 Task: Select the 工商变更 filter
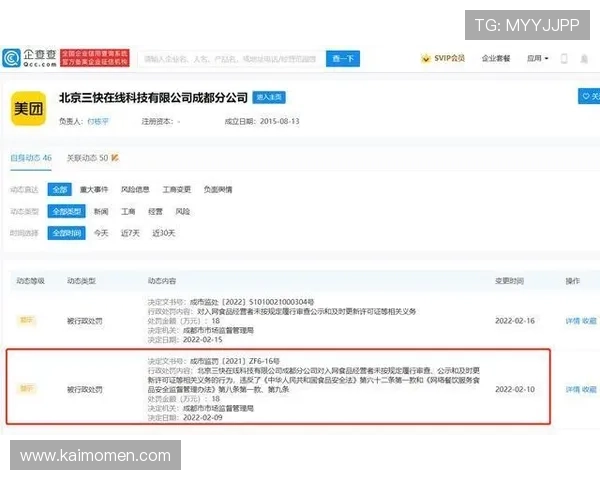click(176, 189)
